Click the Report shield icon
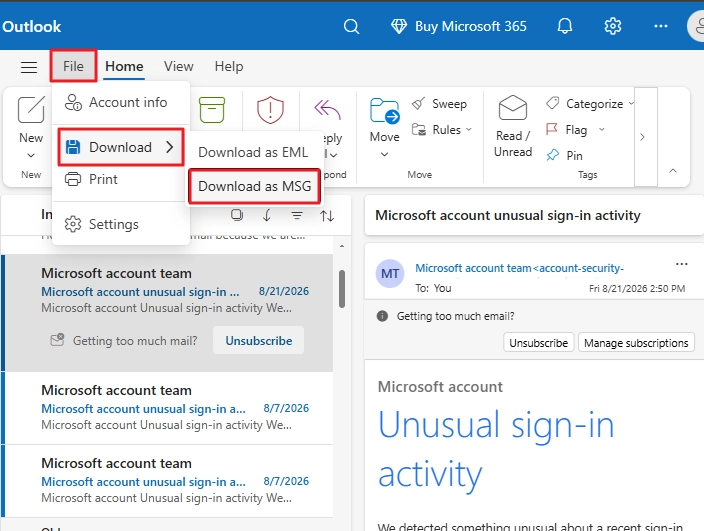 click(x=270, y=110)
